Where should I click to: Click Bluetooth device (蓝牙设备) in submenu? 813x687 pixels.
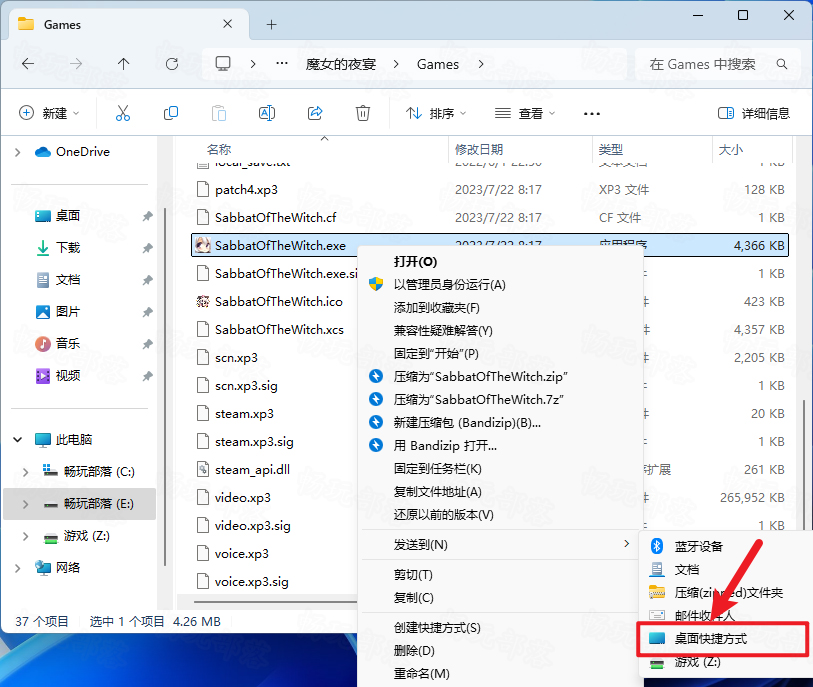click(698, 546)
